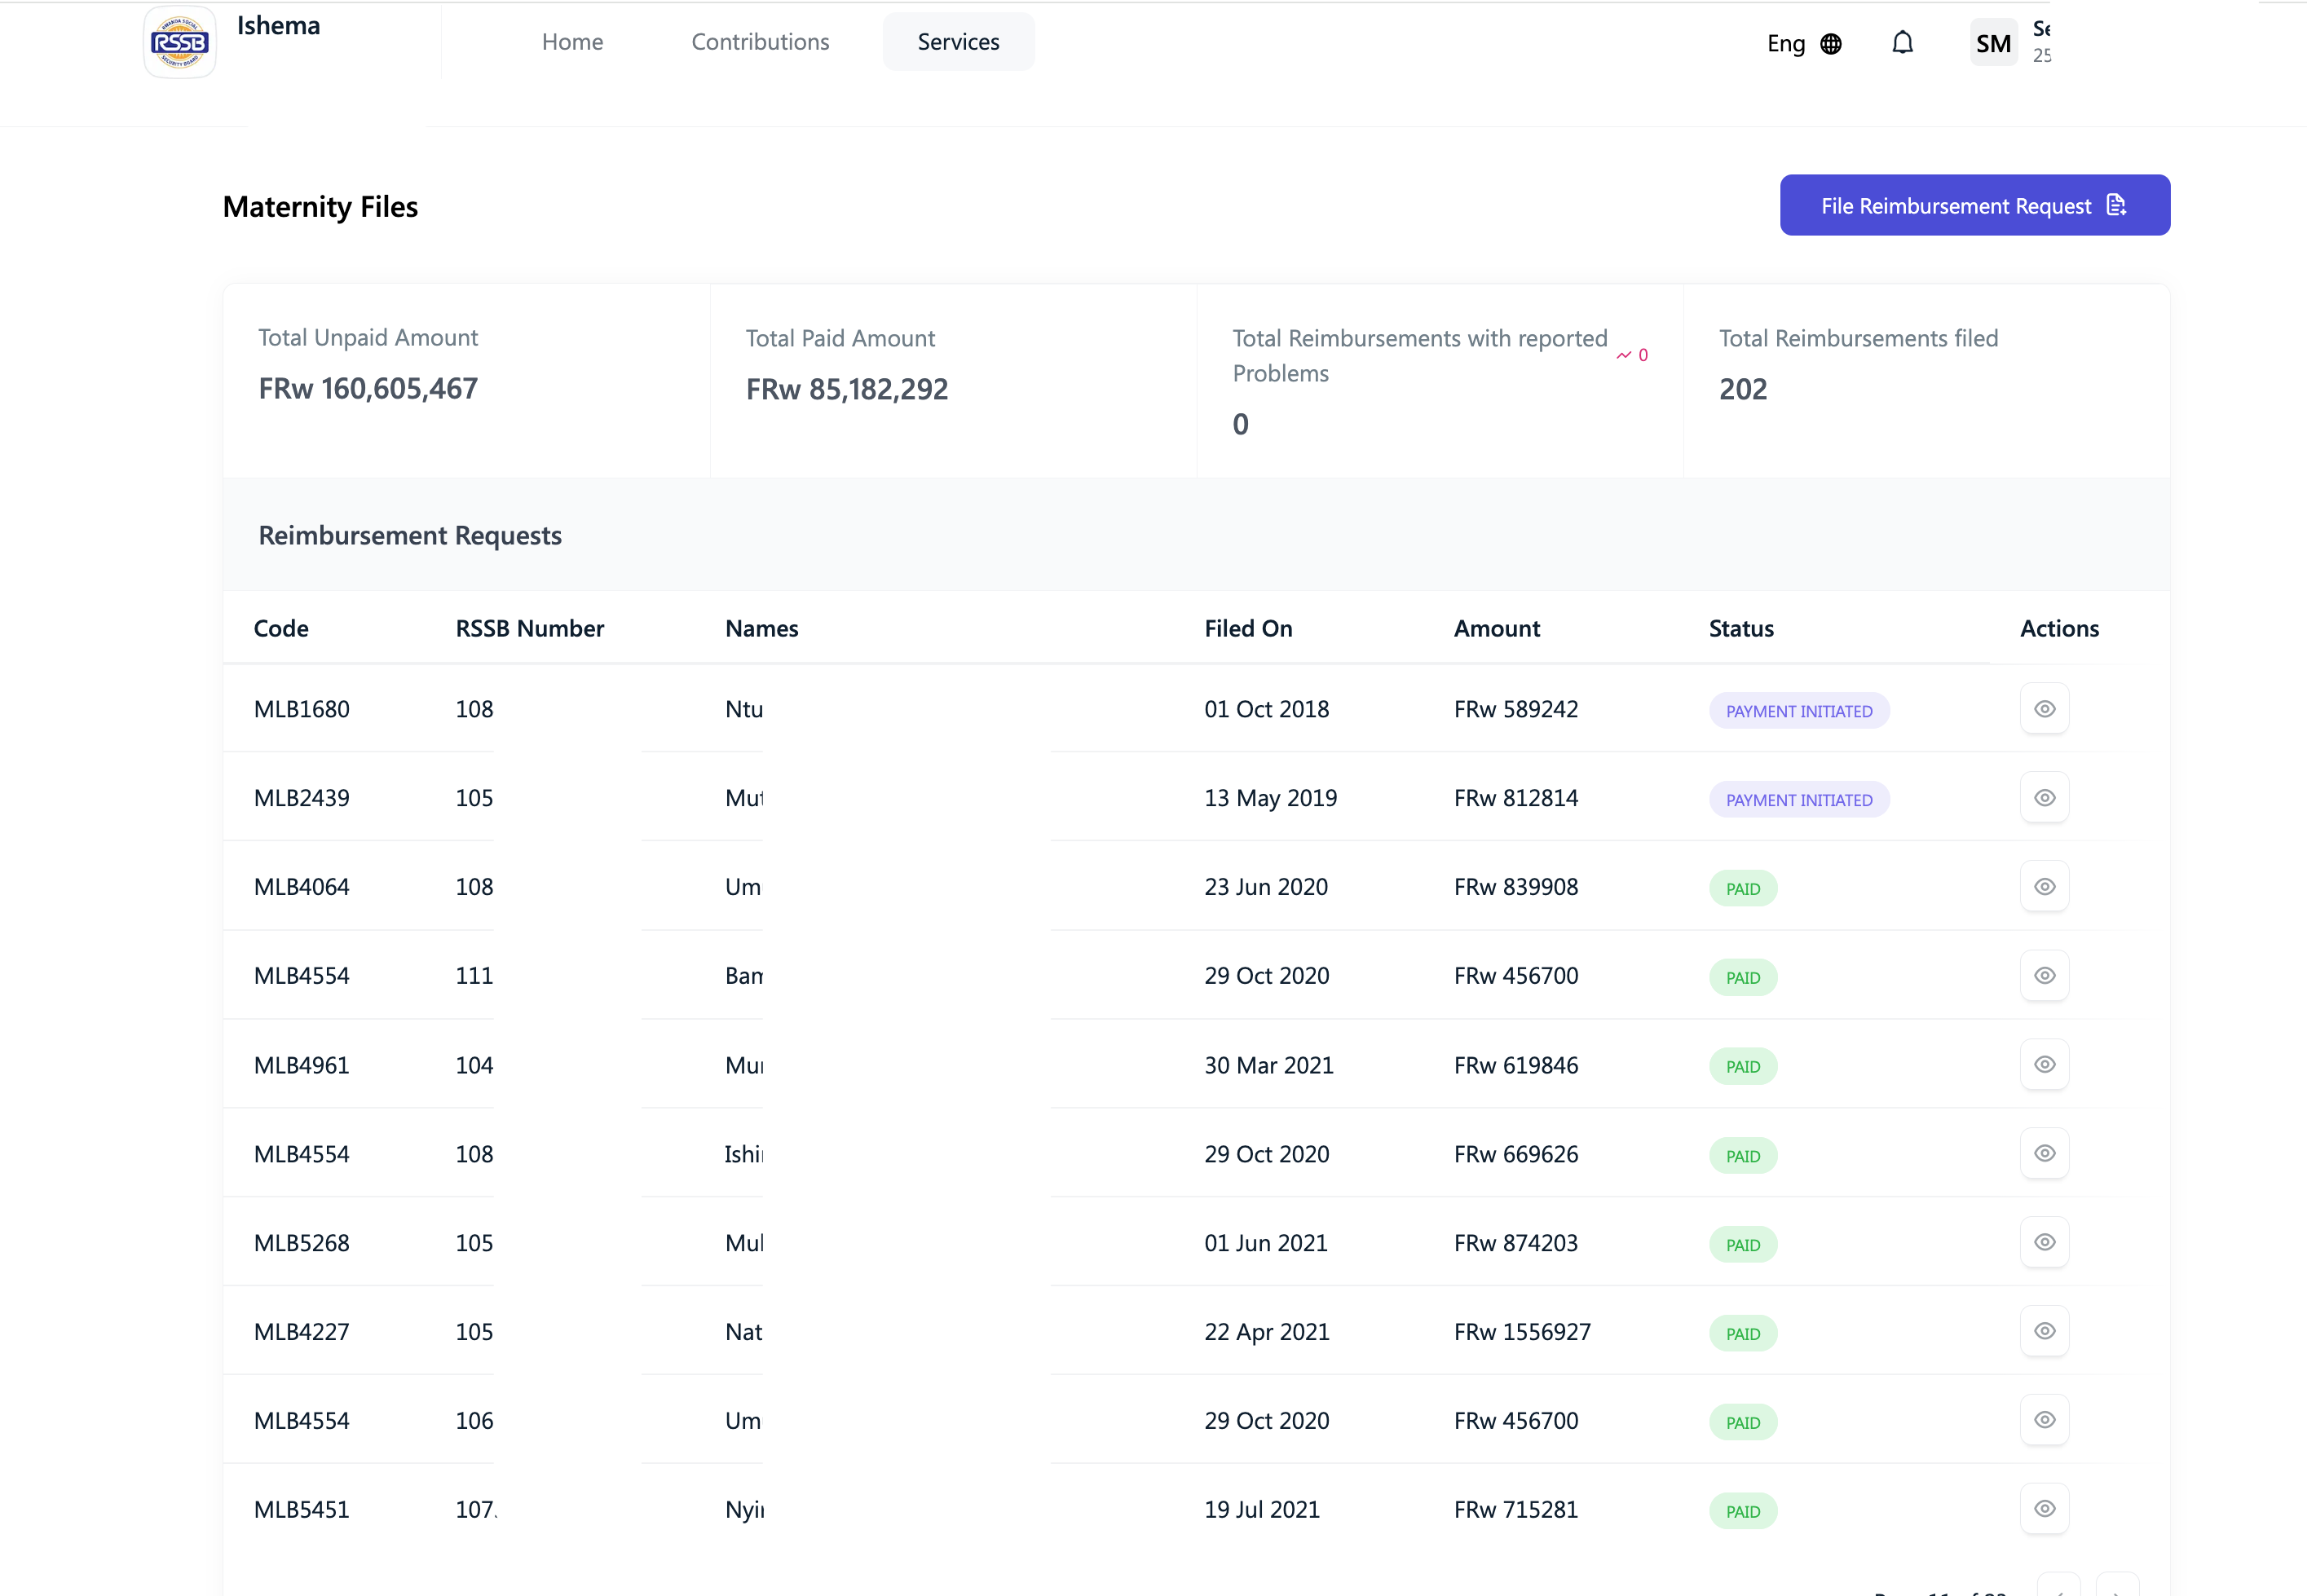Image resolution: width=2307 pixels, height=1596 pixels.
Task: Show MLB4227 request details eye icon
Action: pos(2044,1332)
